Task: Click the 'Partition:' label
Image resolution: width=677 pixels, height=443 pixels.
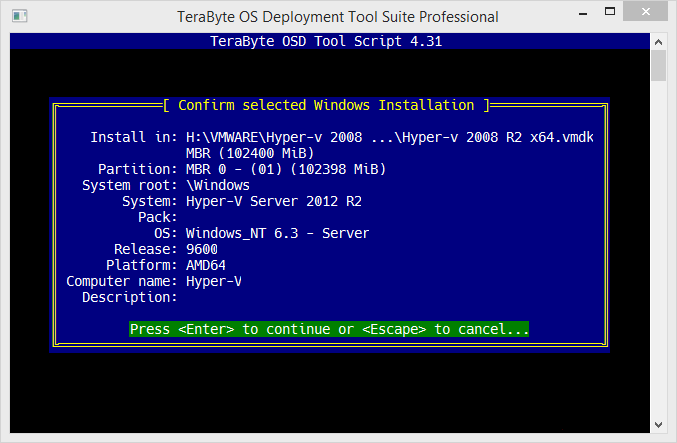Action: (x=138, y=169)
